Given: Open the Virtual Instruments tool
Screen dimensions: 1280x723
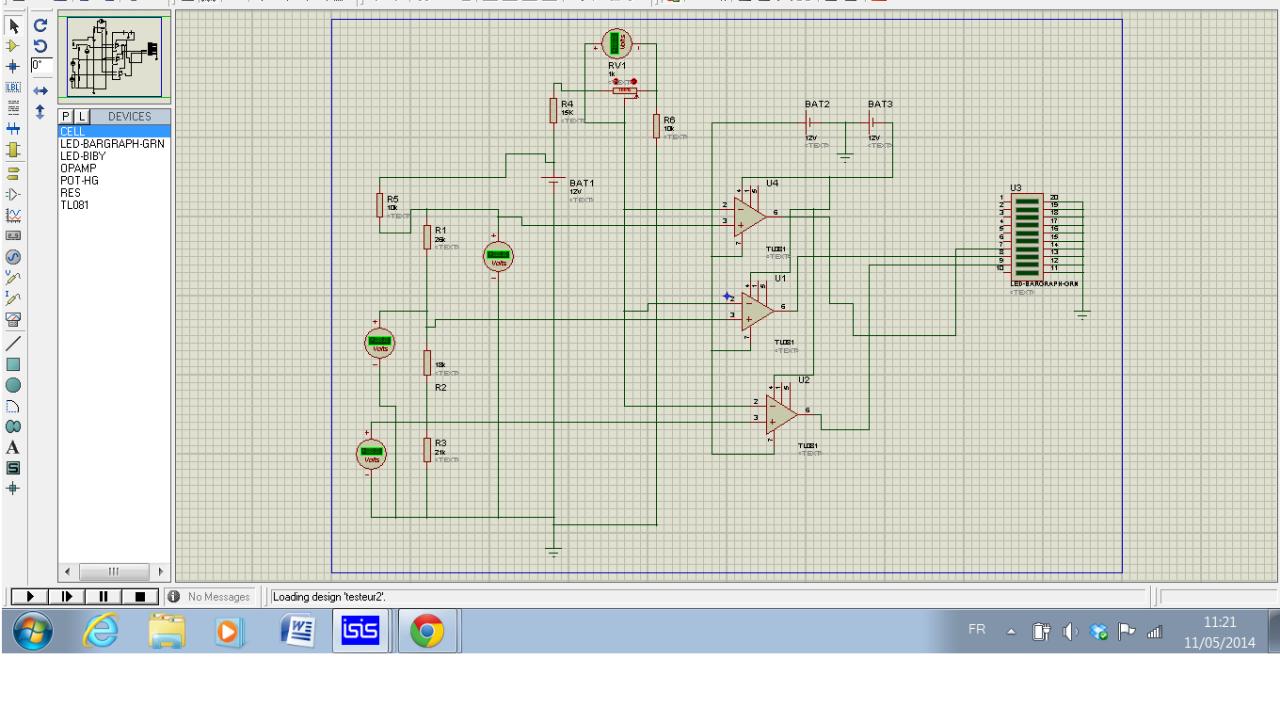Looking at the screenshot, I should pos(14,319).
